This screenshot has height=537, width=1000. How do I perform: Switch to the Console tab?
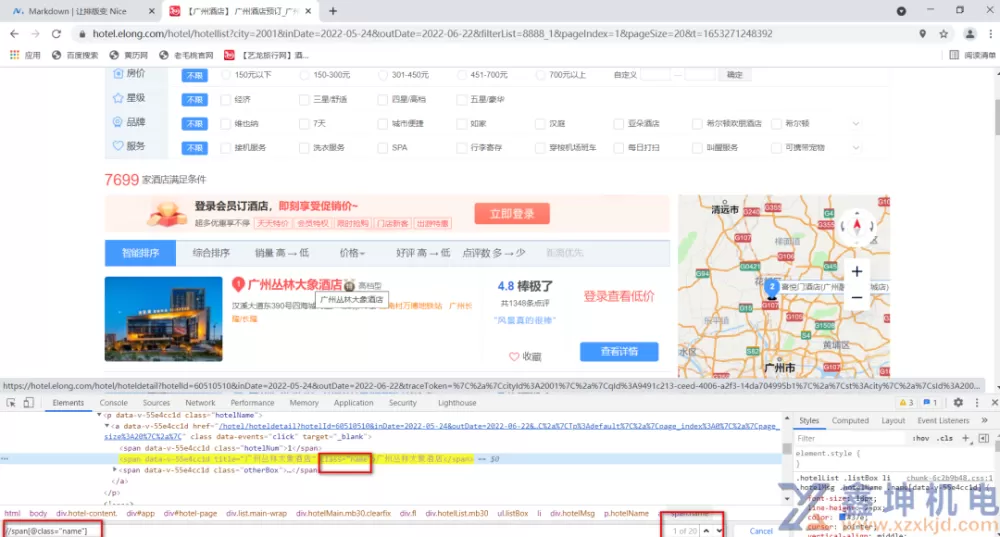114,403
